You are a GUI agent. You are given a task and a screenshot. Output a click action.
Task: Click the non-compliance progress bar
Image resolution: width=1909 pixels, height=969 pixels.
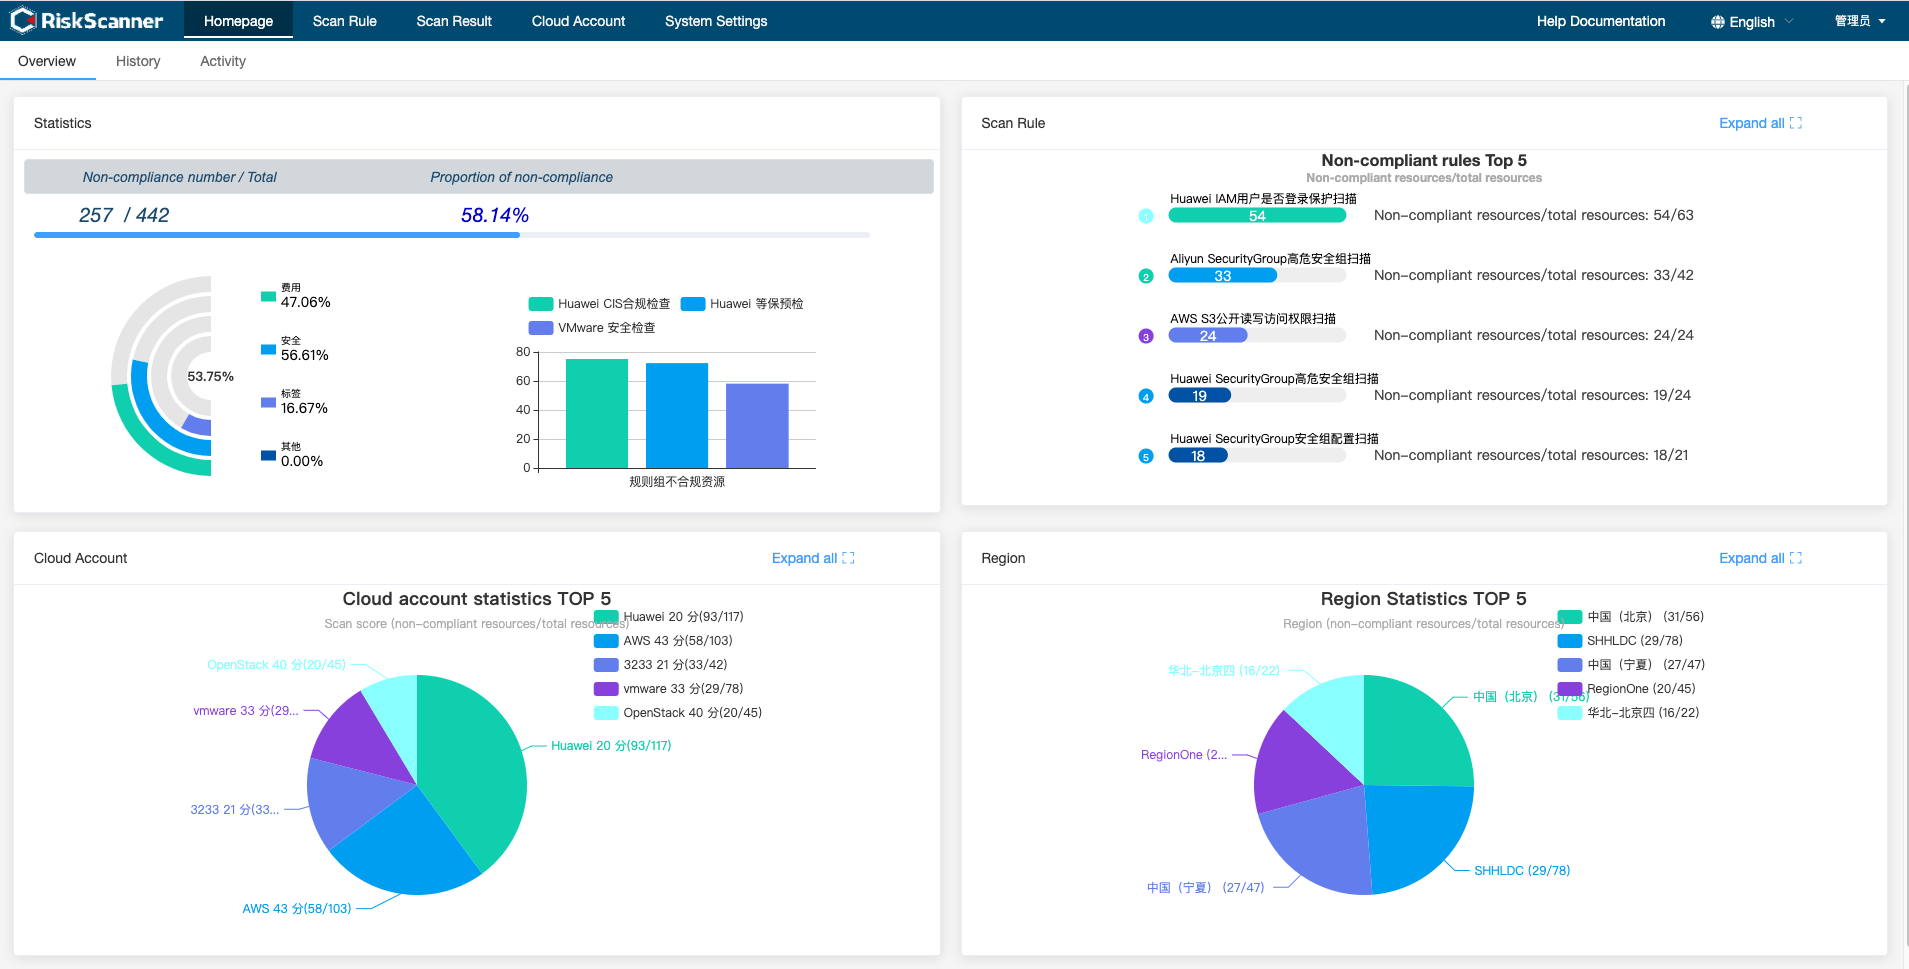pyautogui.click(x=452, y=235)
